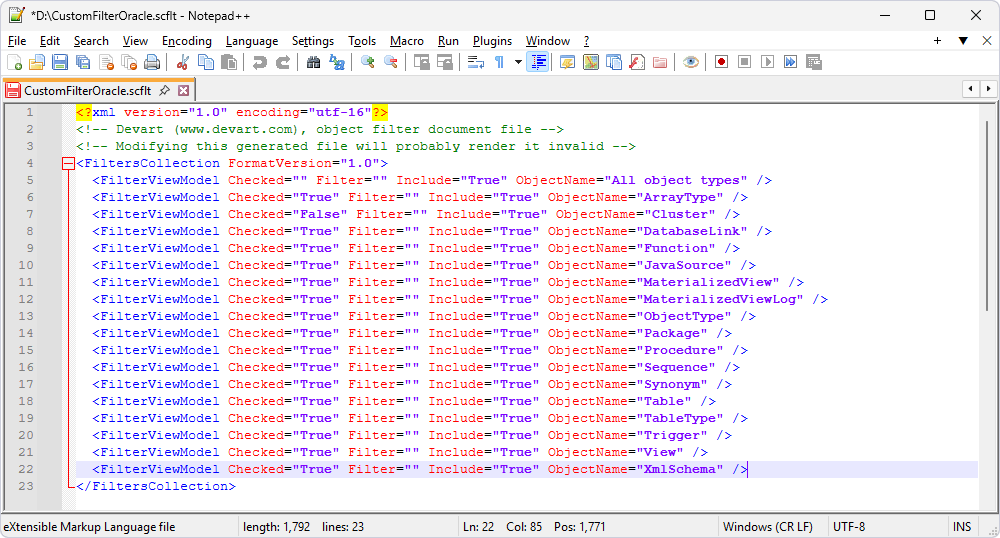Start recording a macro
Screen dimensions: 1000x538
(x=721, y=62)
